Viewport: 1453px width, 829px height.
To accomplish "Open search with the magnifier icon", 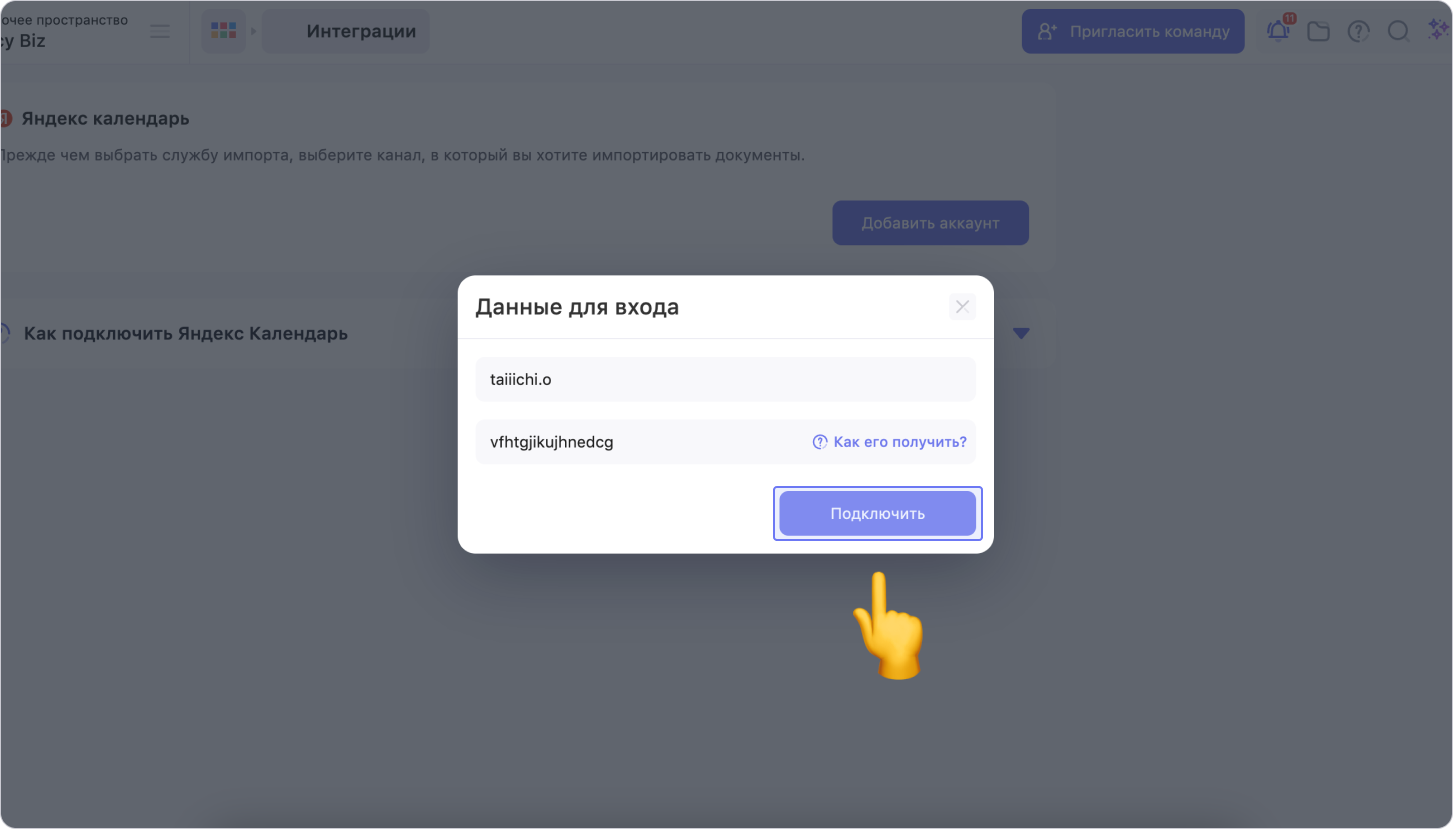I will click(x=1398, y=31).
